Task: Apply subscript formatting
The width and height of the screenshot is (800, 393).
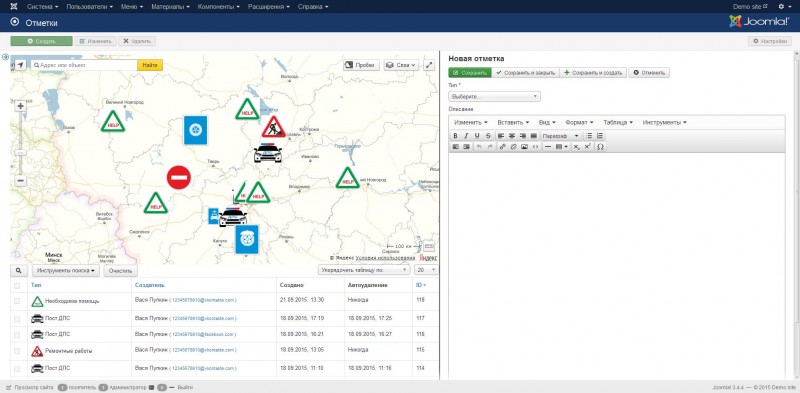Action: (577, 146)
